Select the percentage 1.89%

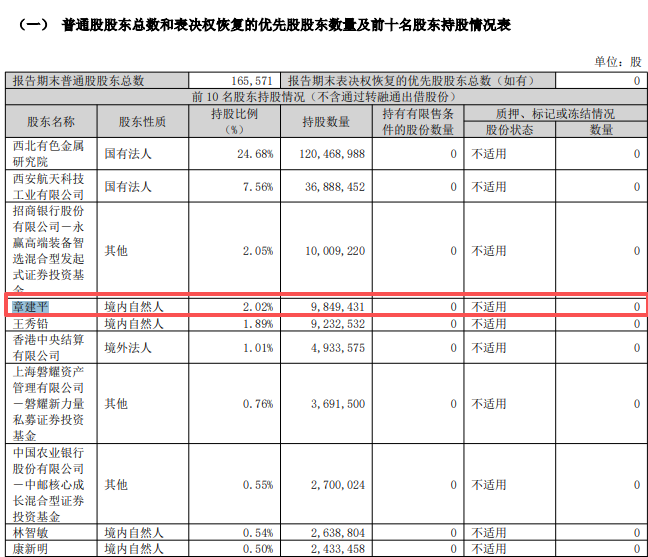tap(258, 323)
